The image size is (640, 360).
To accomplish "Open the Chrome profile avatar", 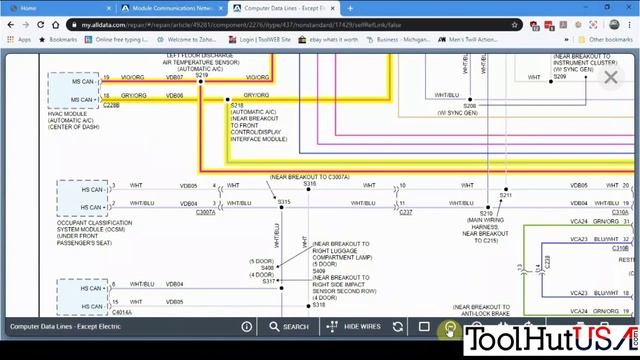I will pyautogui.click(x=614, y=25).
